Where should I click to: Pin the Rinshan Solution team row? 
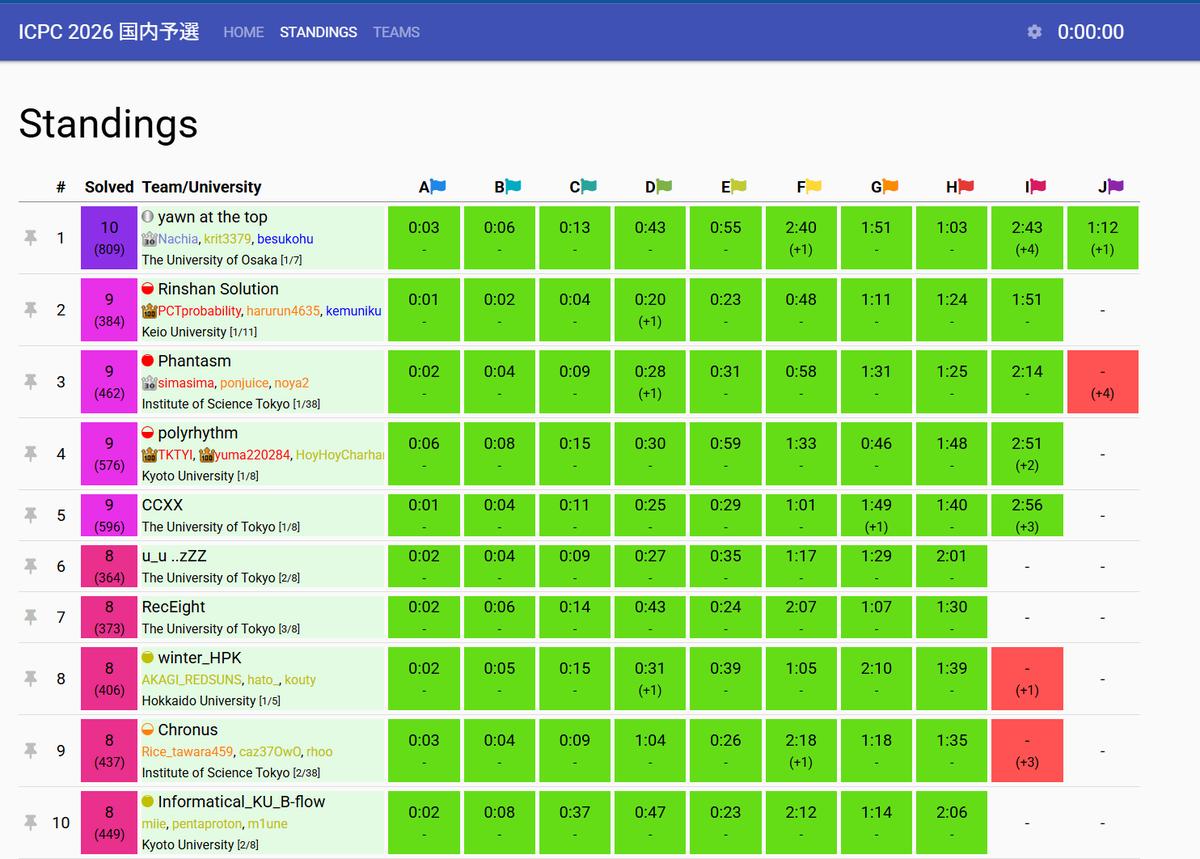click(31, 310)
